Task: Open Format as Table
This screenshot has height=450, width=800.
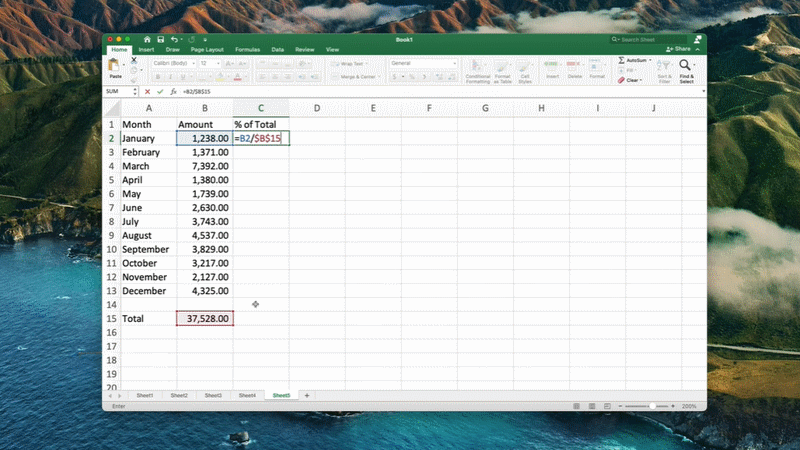Action: tap(503, 71)
